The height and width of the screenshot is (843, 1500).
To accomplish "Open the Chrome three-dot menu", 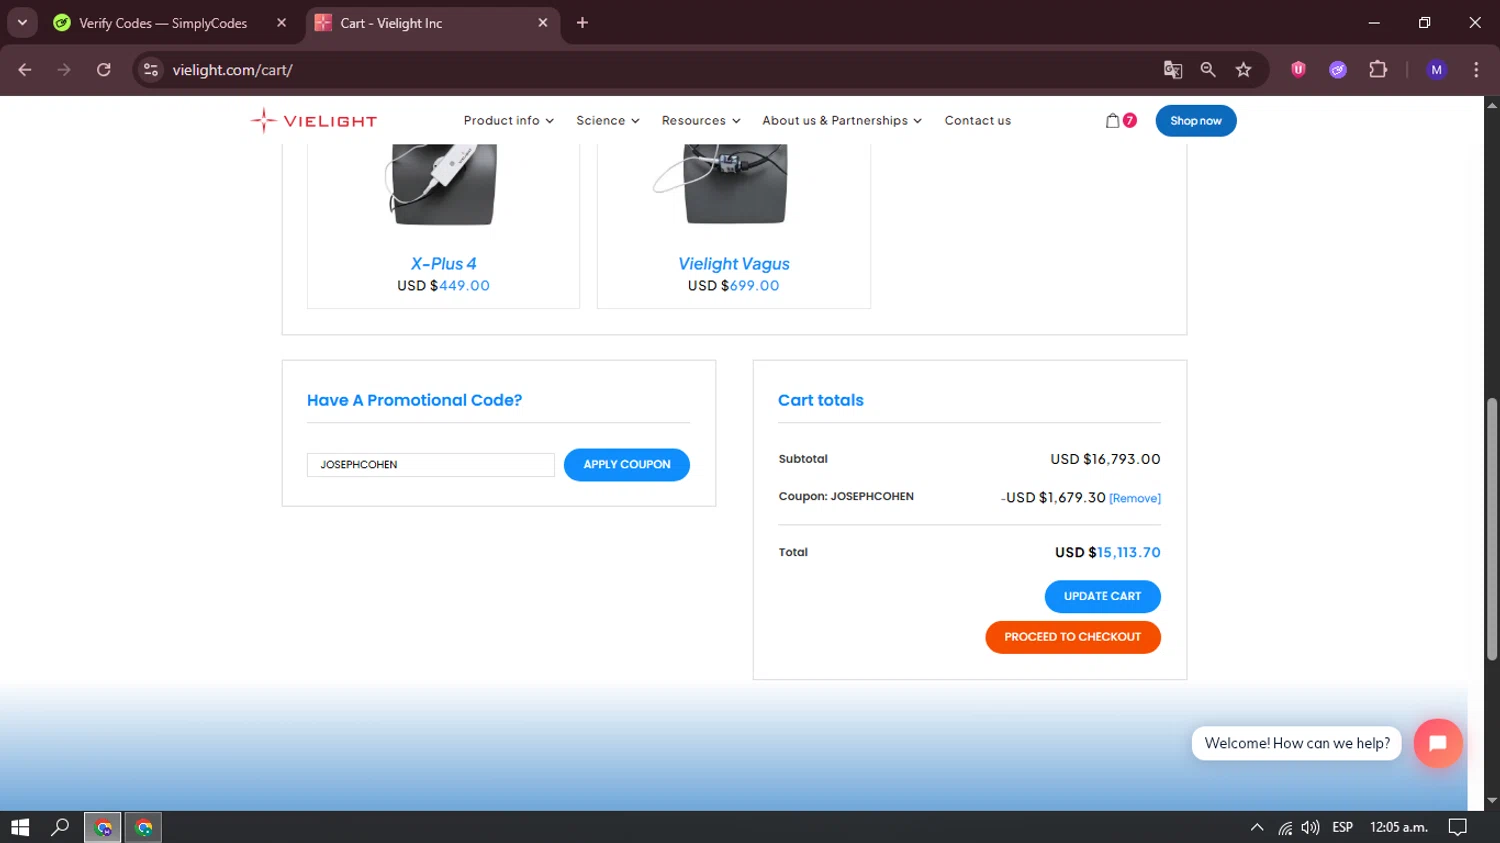I will [1476, 70].
